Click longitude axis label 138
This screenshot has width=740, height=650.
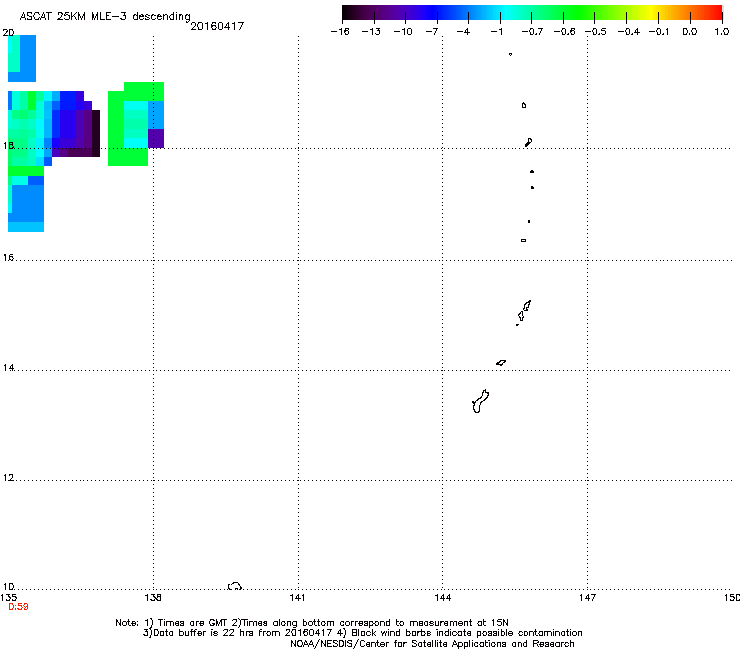tap(153, 598)
